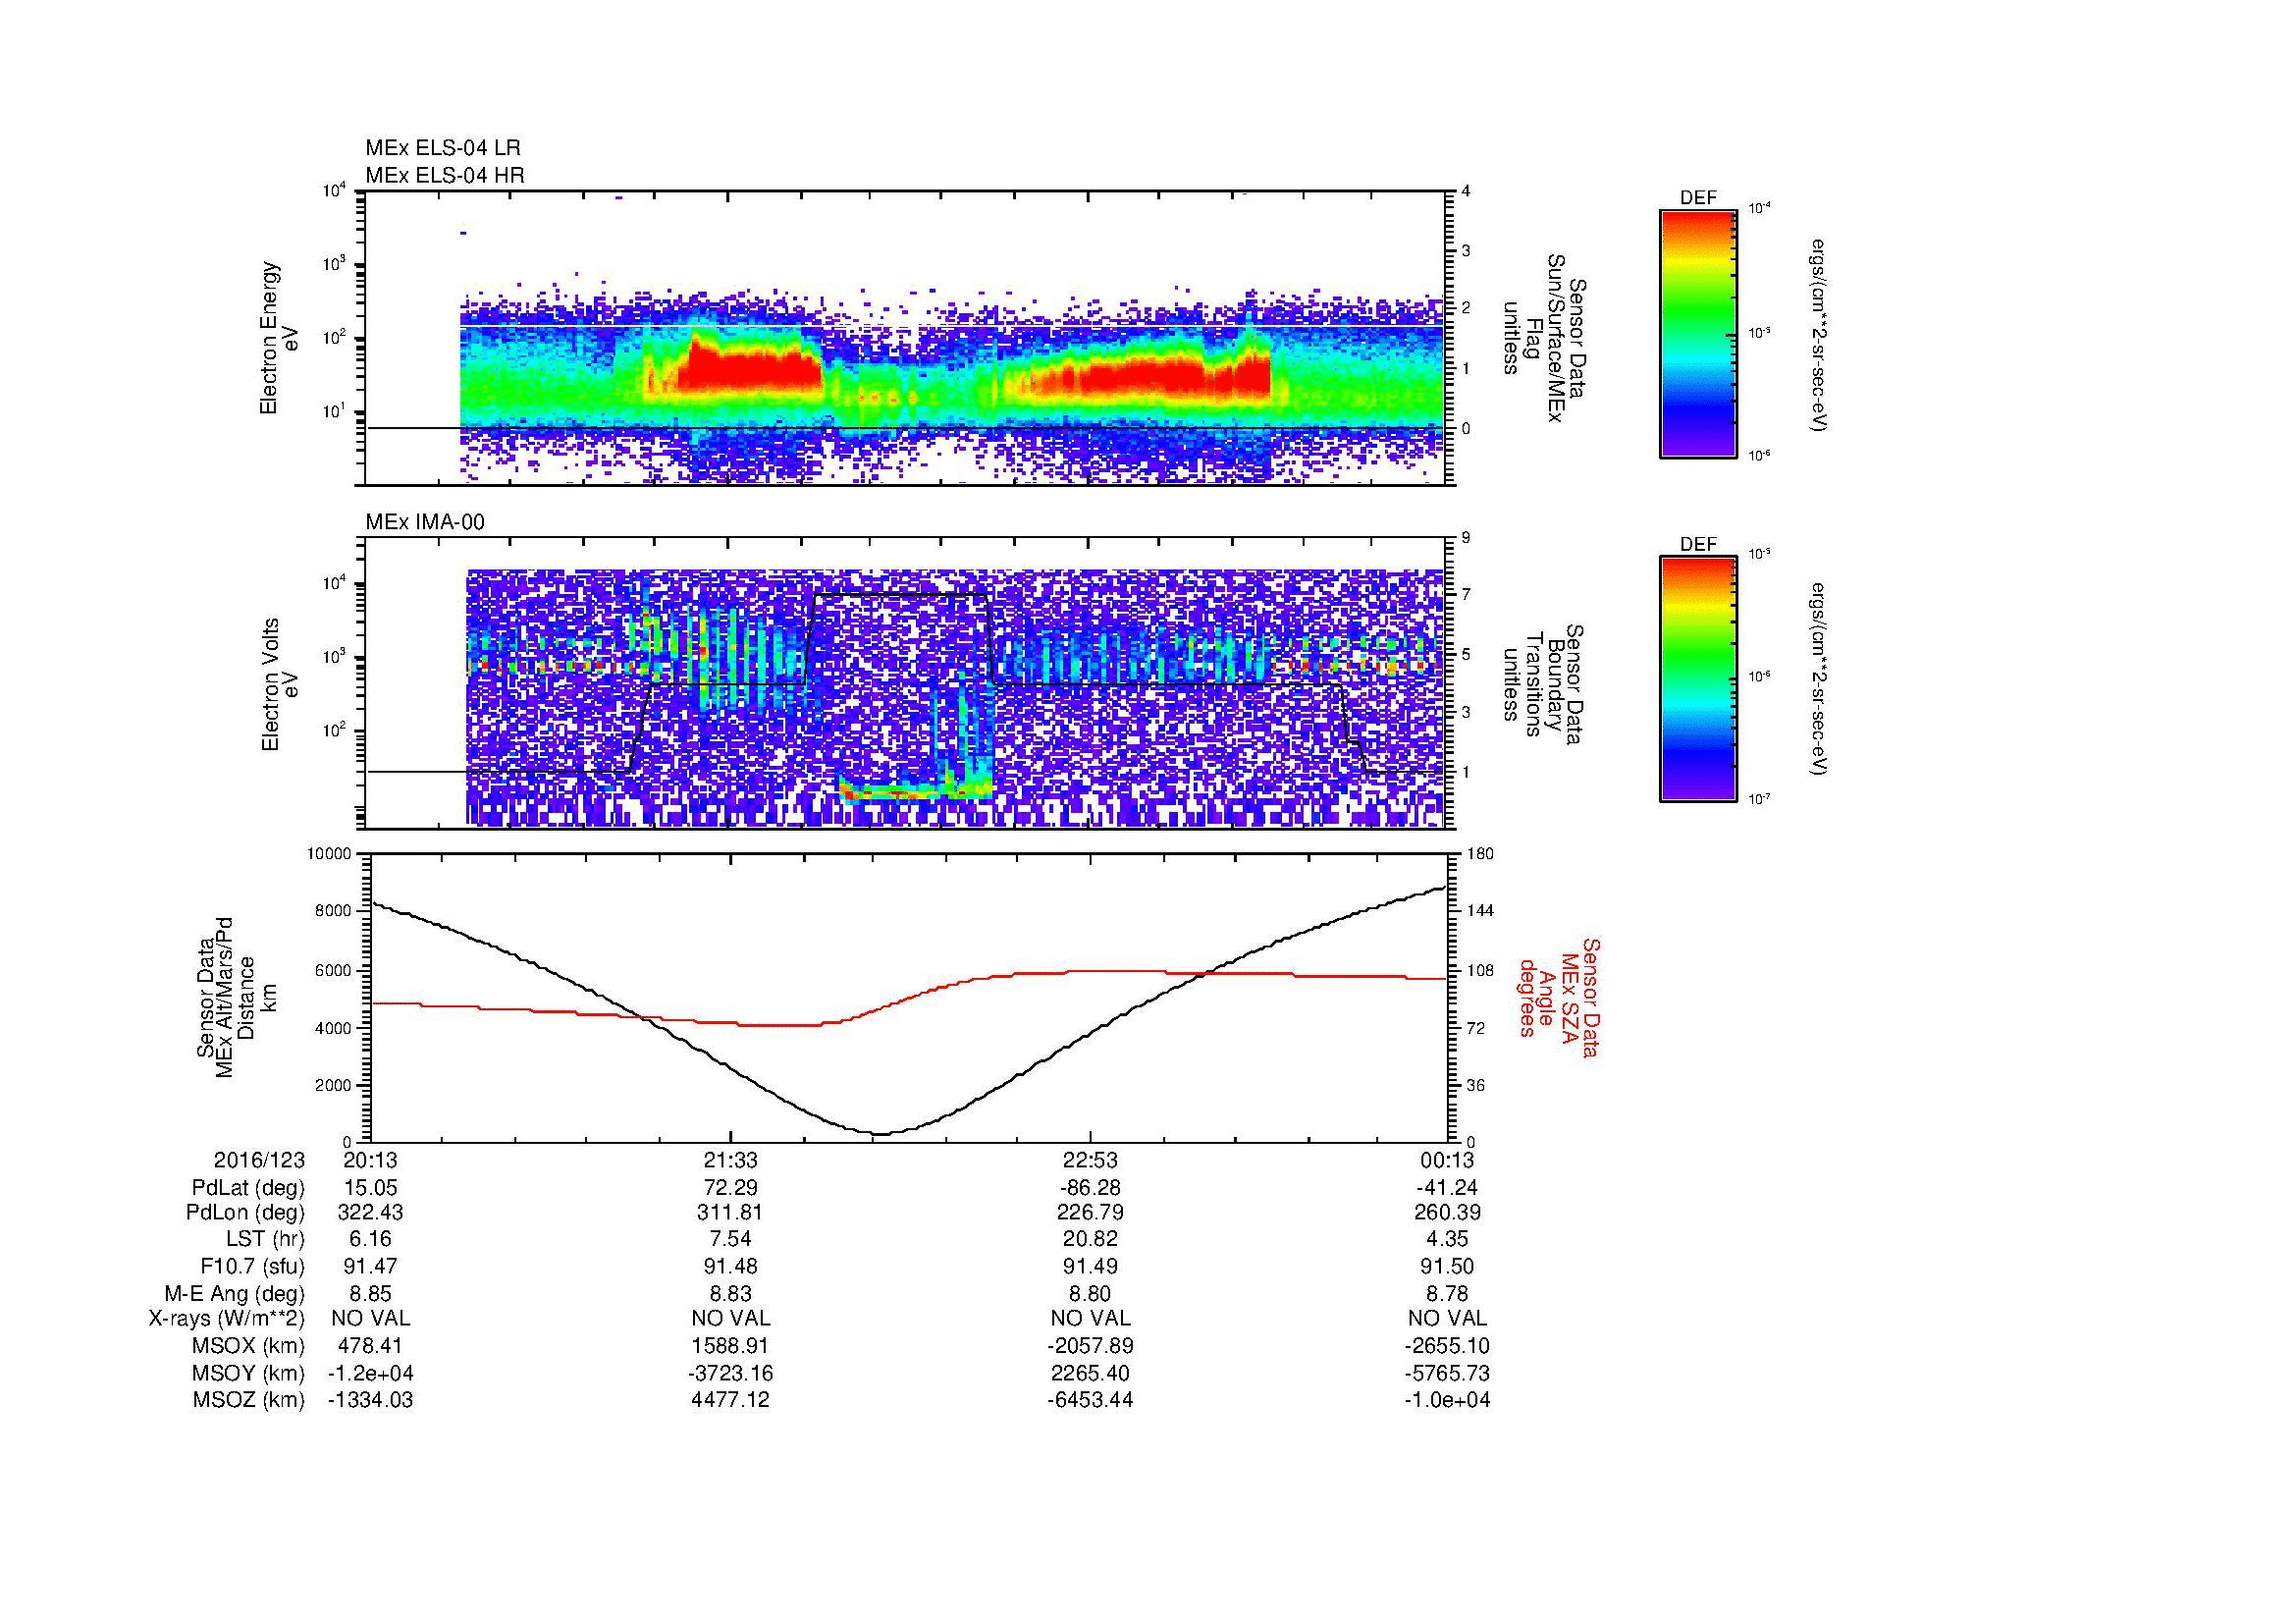Click the time tick label '21:33'
This screenshot has width=2296, height=1623.
pyautogui.click(x=731, y=1160)
